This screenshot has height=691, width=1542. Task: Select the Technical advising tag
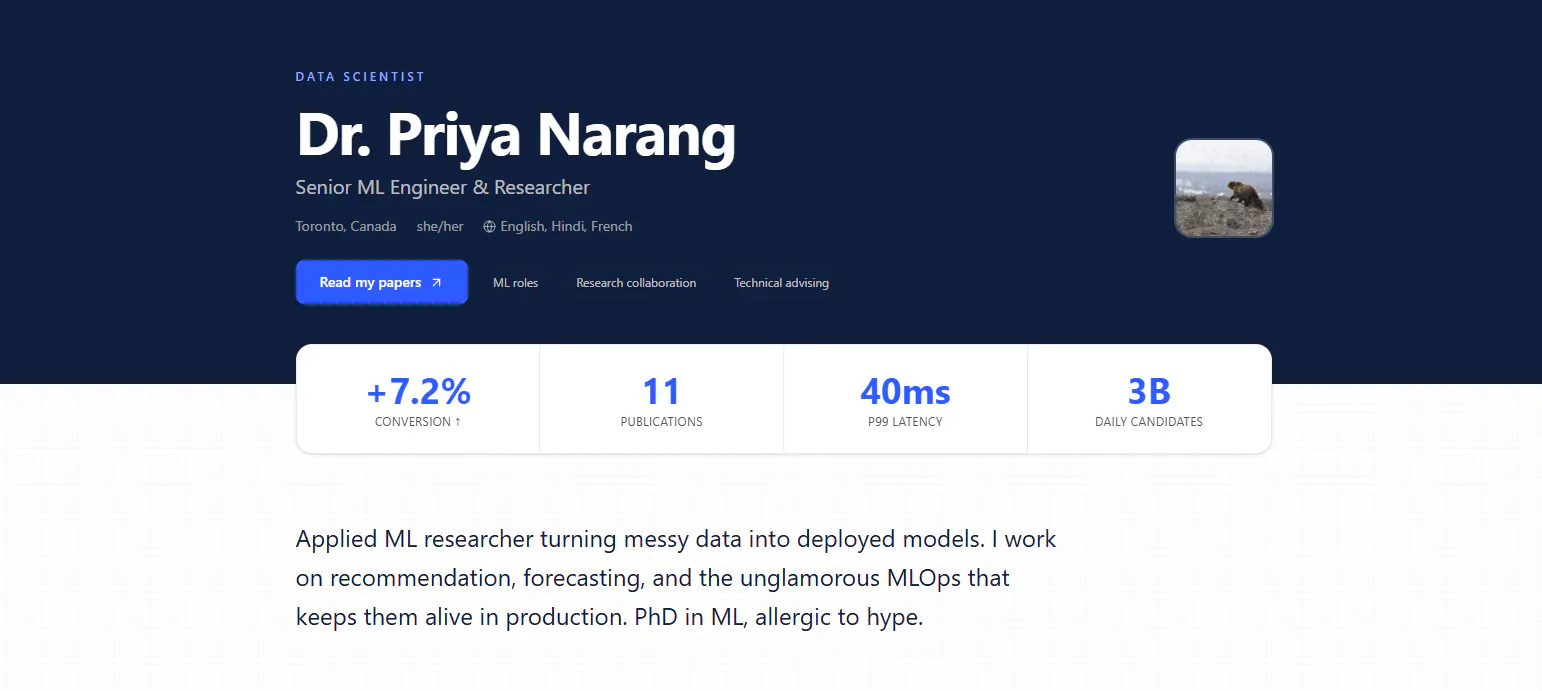tap(781, 283)
